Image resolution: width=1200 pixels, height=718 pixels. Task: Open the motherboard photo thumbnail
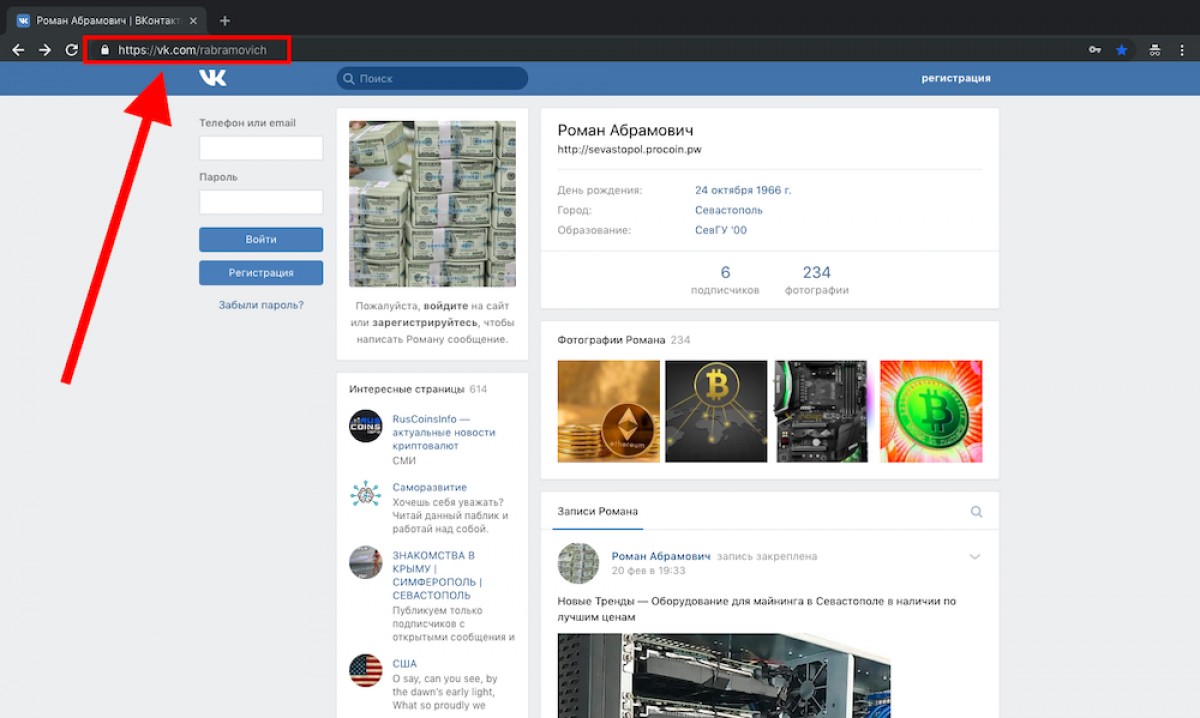(x=822, y=411)
